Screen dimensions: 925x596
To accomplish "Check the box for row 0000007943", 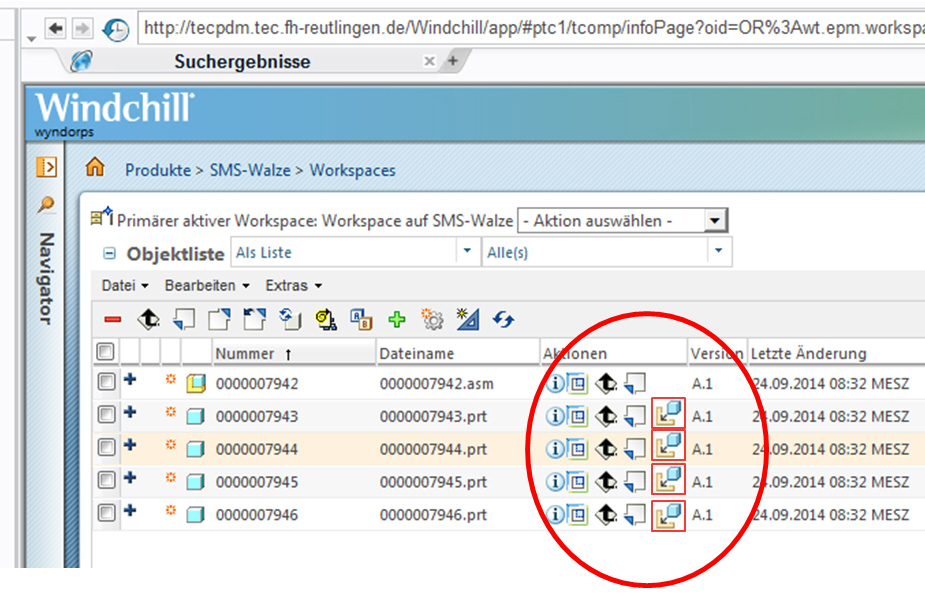I will (x=106, y=414).
